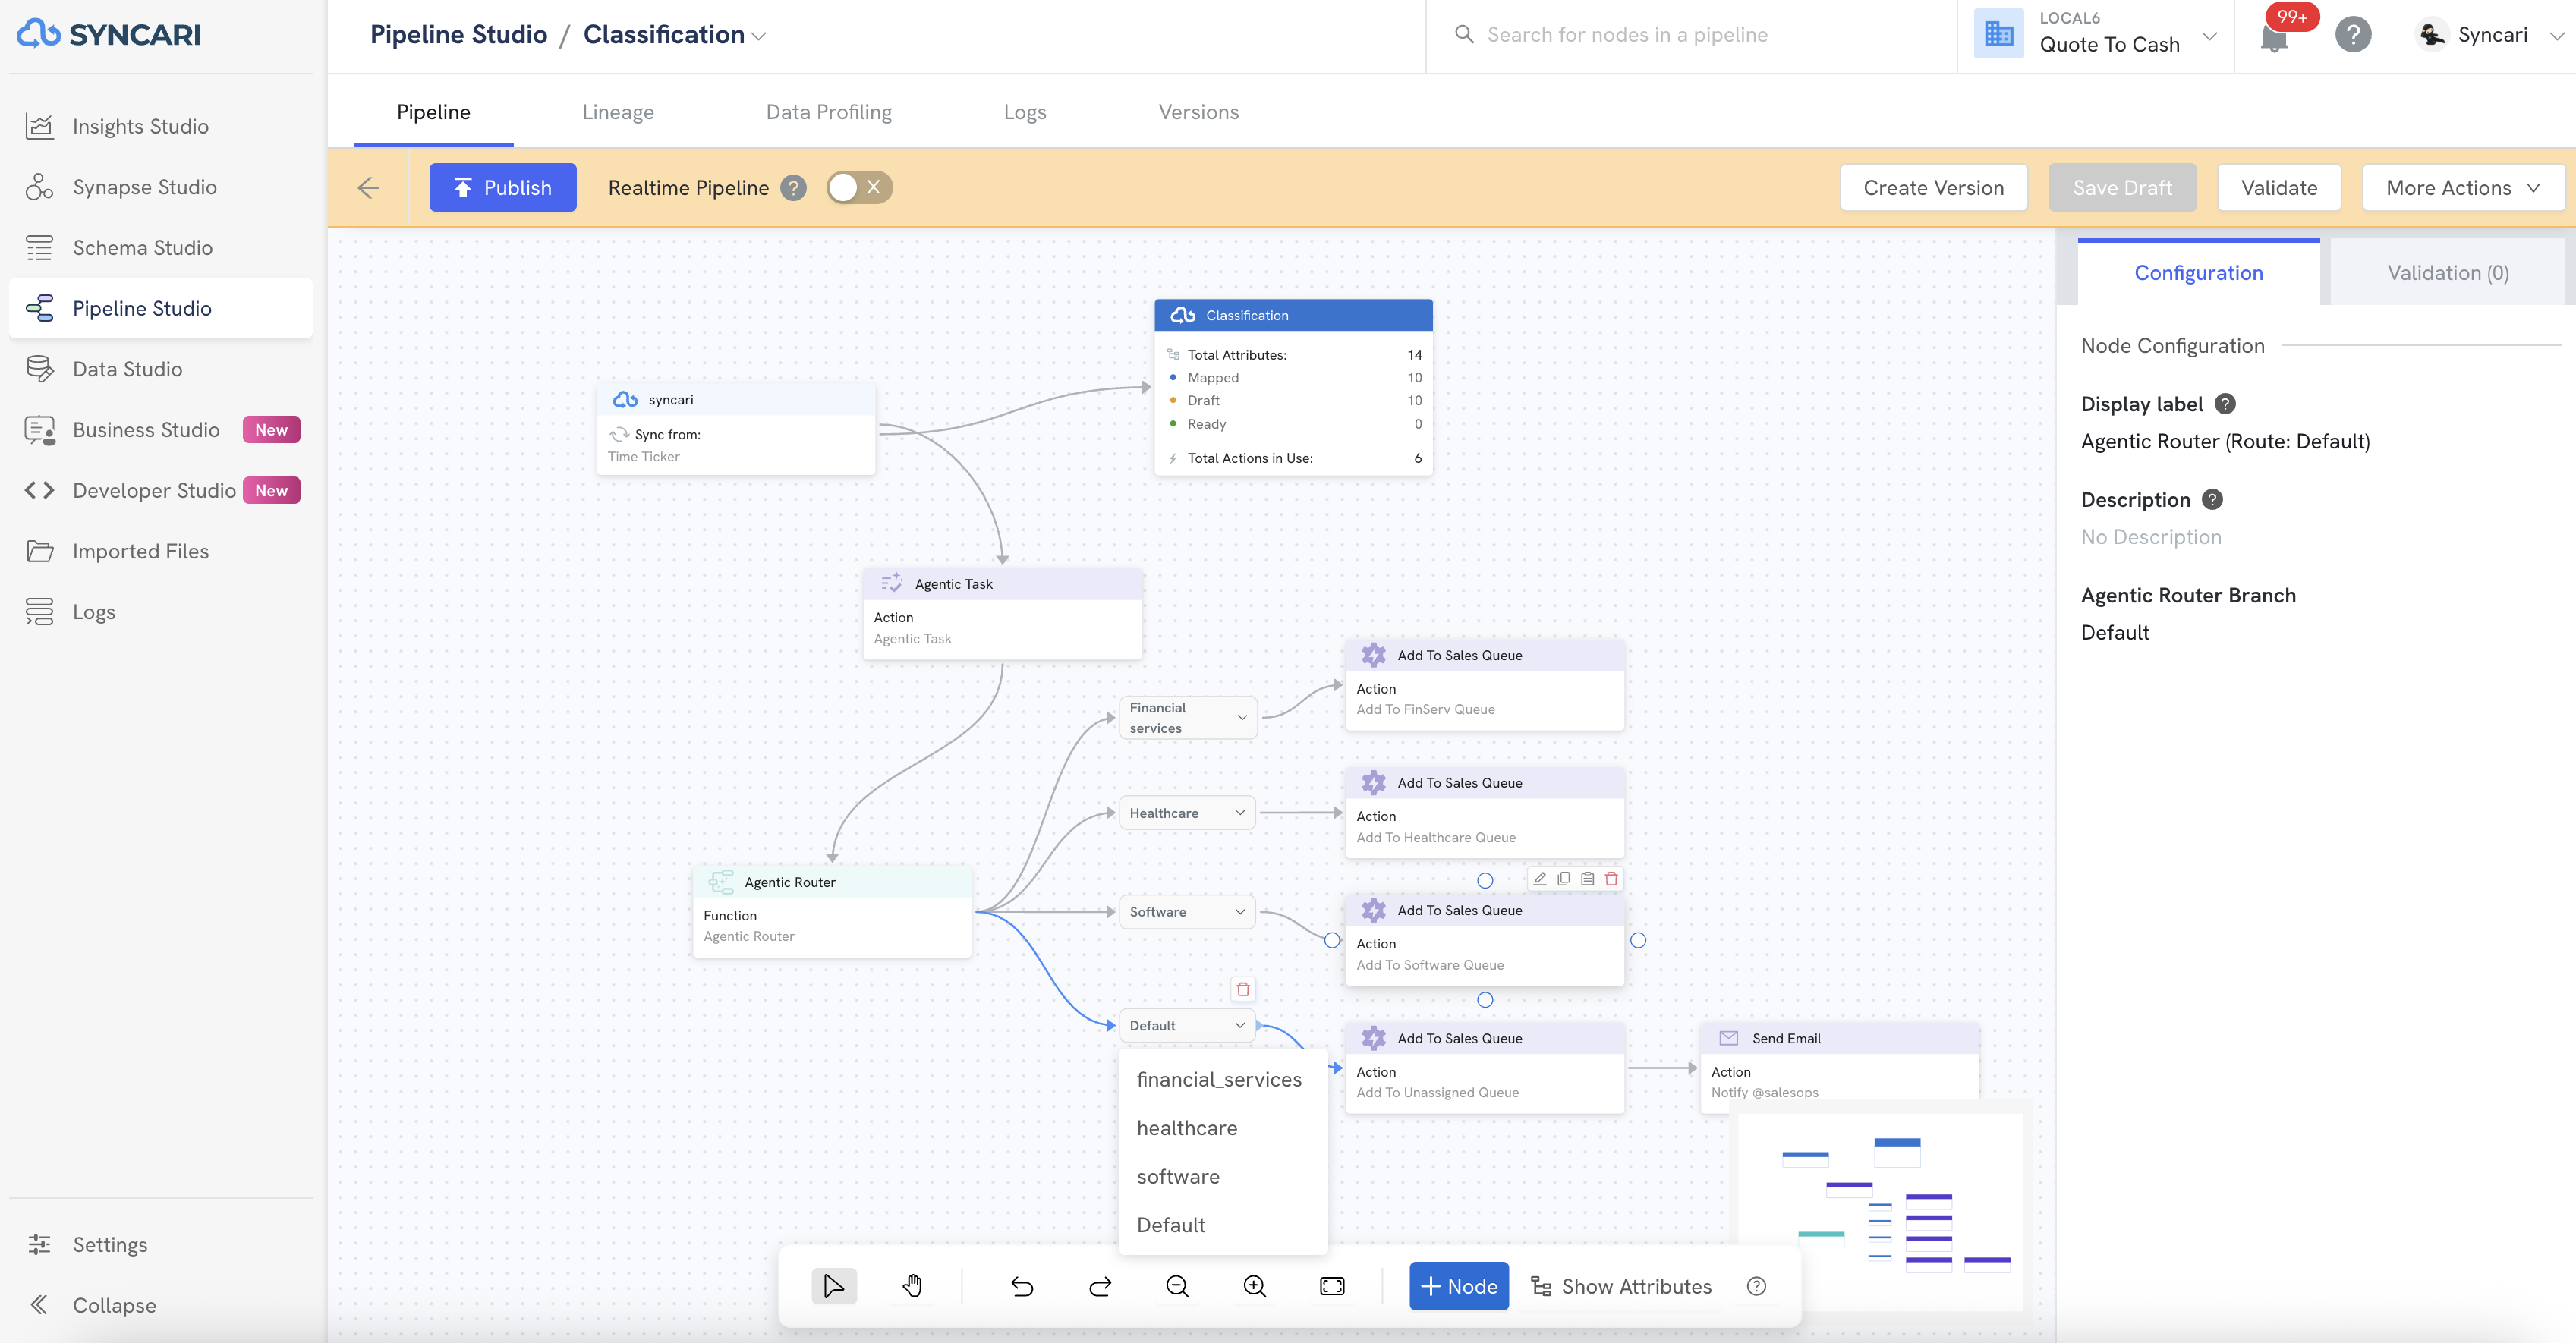Activate the hand pan tool
The height and width of the screenshot is (1343, 2576).
click(x=912, y=1286)
